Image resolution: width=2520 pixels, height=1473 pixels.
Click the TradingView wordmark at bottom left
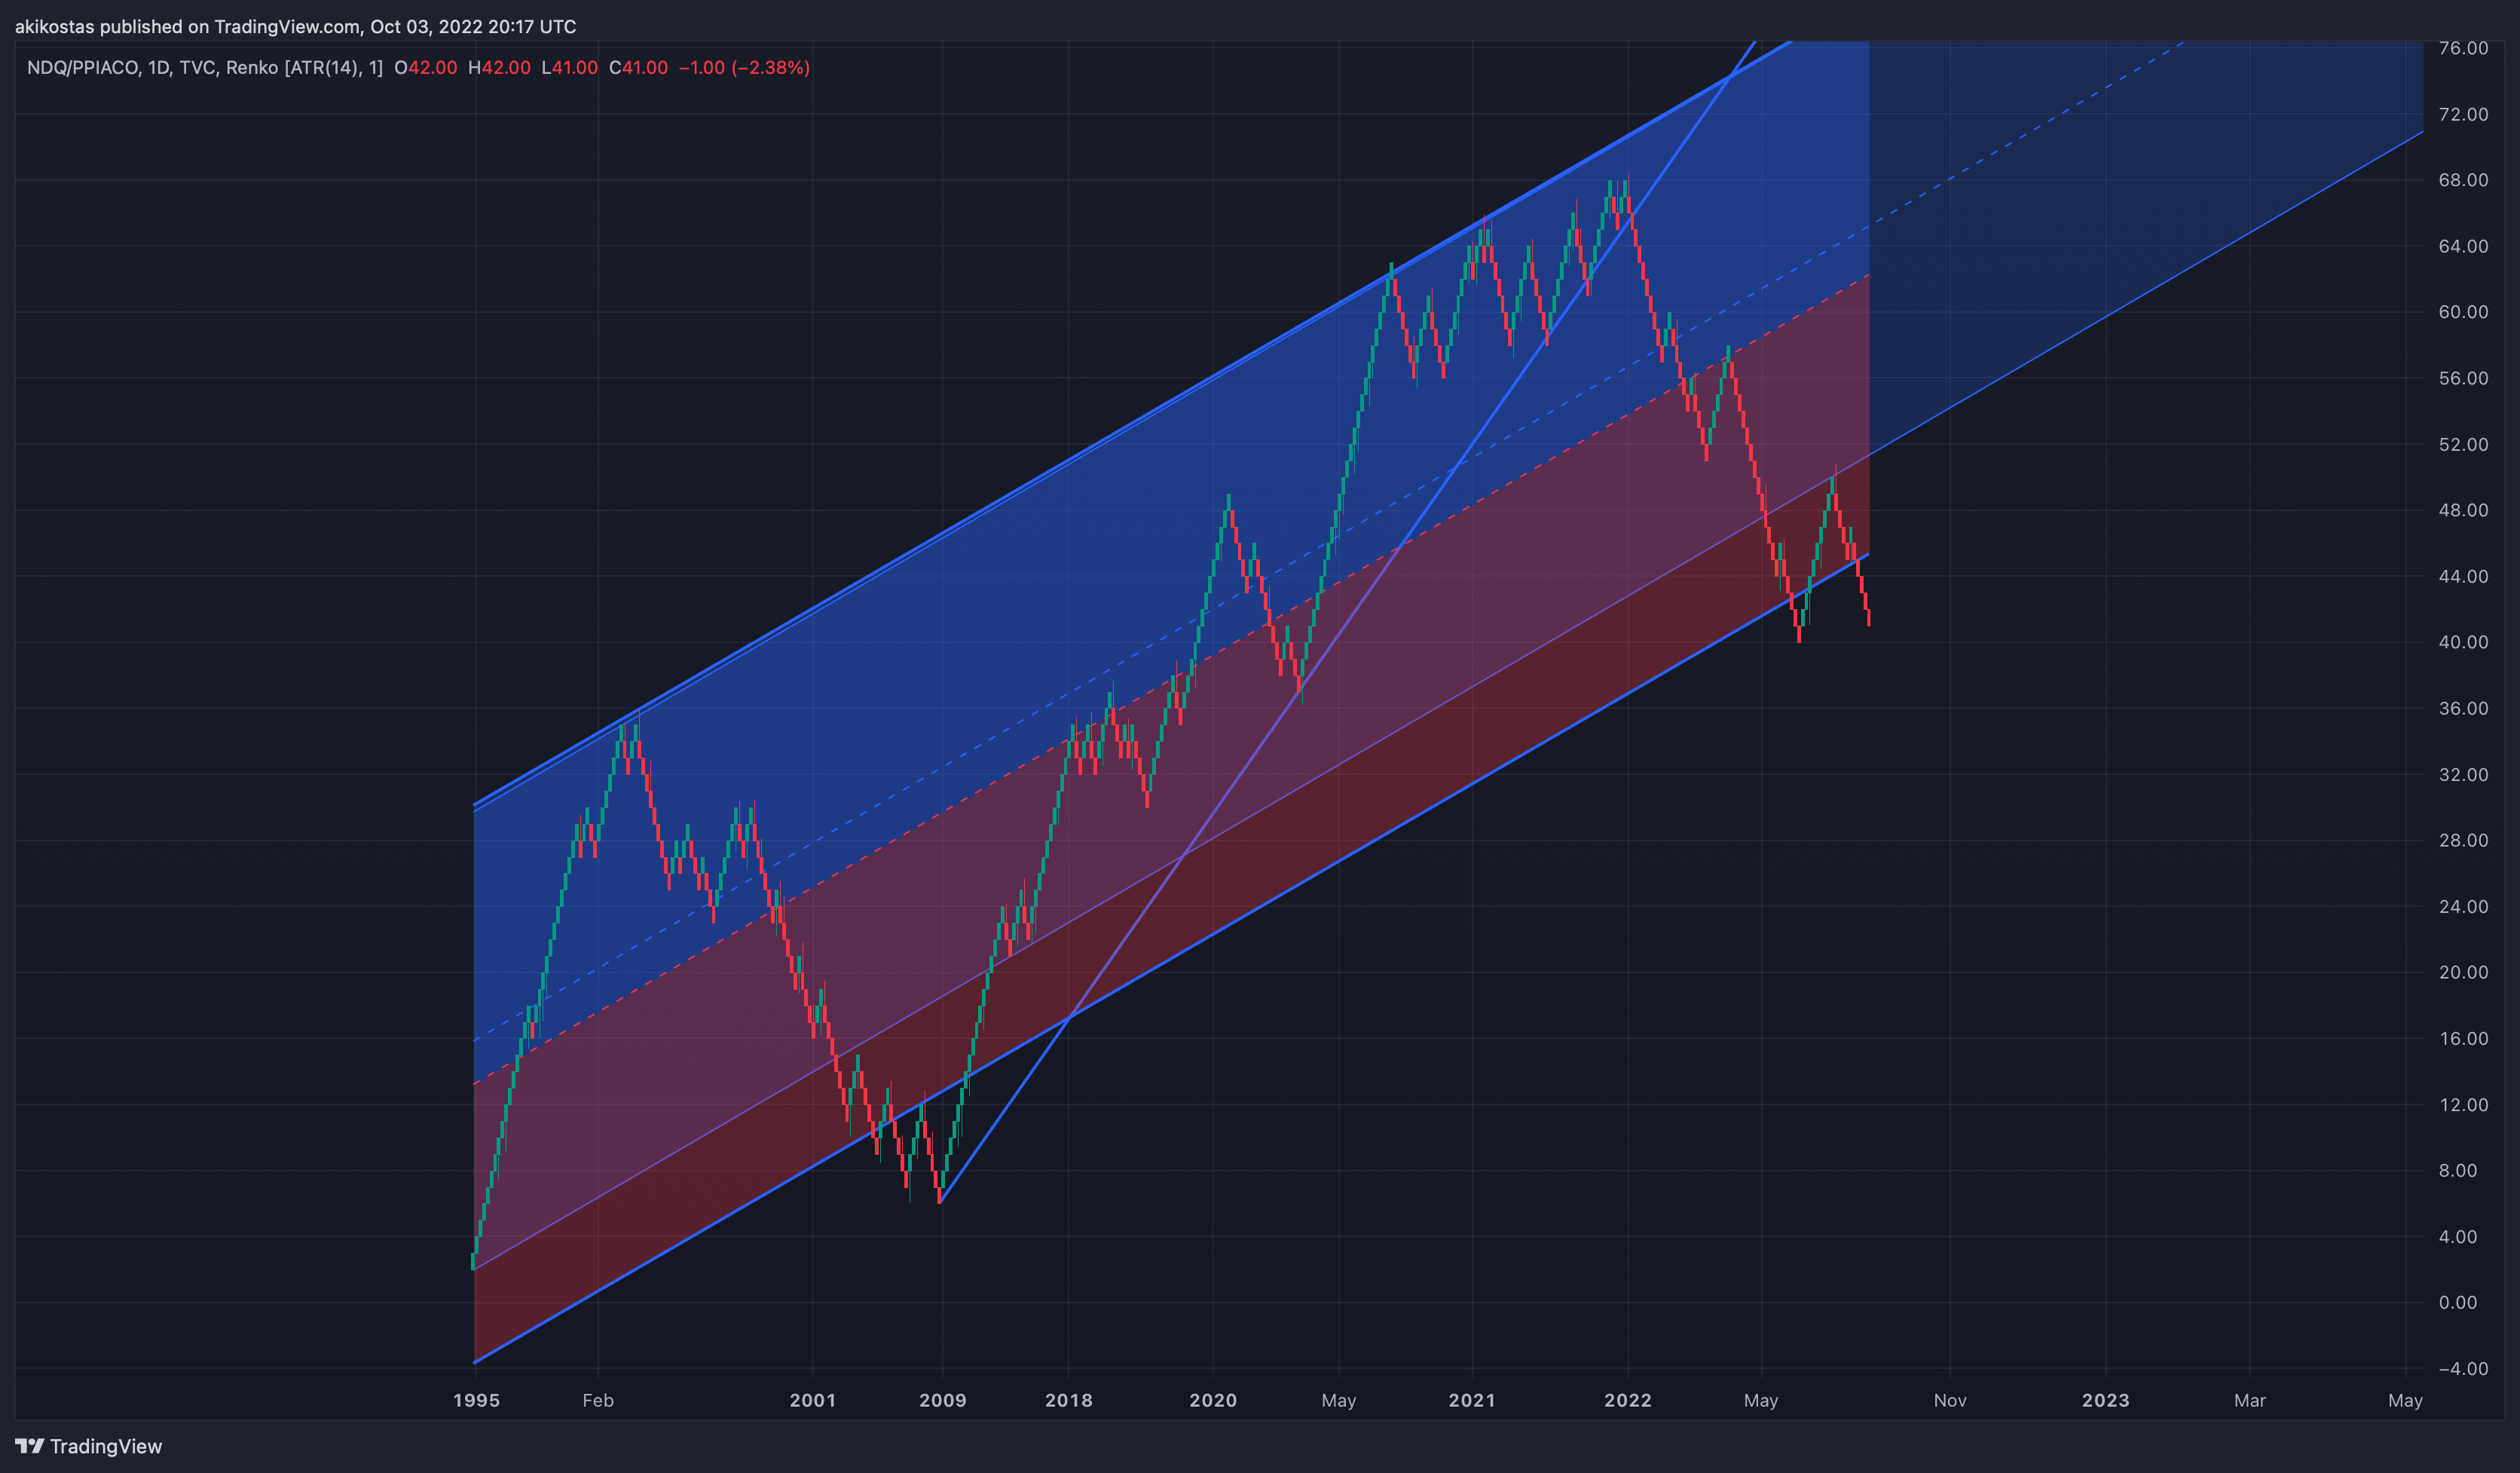(x=106, y=1446)
